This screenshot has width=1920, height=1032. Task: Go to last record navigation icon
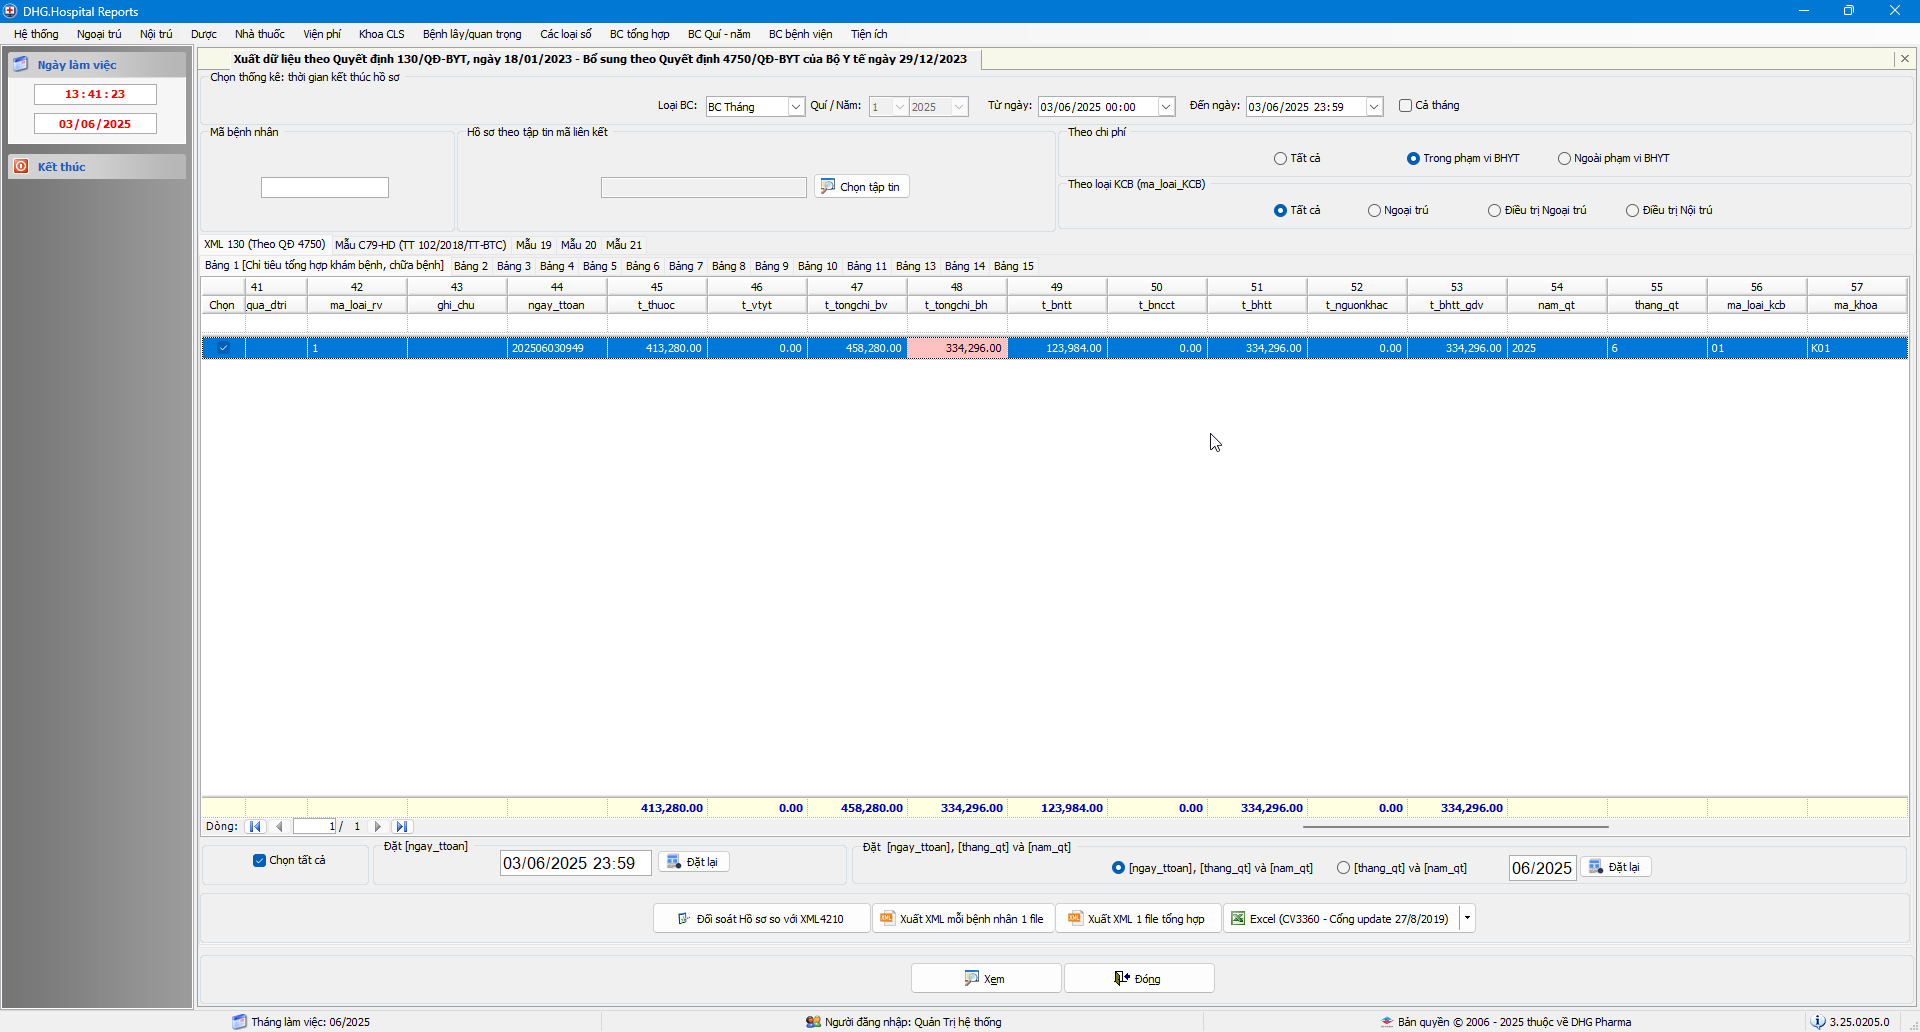click(x=401, y=826)
